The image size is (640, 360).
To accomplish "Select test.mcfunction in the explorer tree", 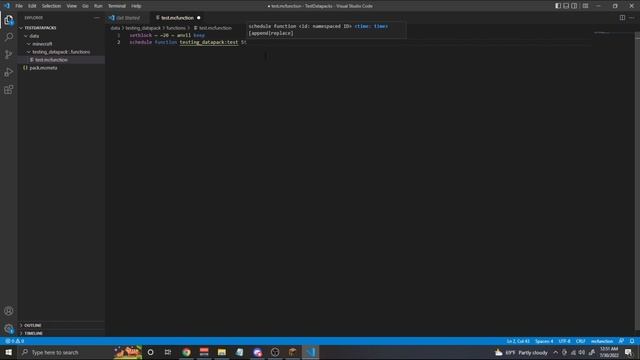I will (x=61, y=60).
